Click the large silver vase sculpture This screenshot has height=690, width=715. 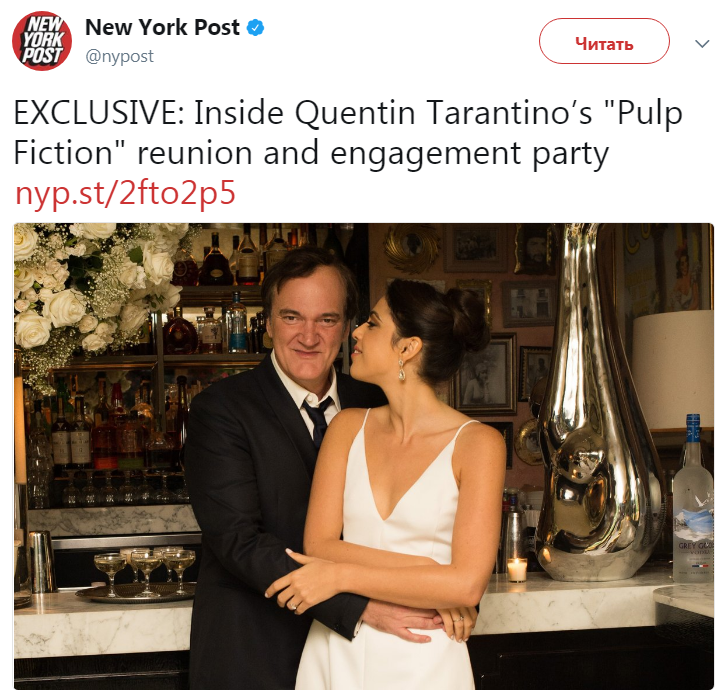597,406
